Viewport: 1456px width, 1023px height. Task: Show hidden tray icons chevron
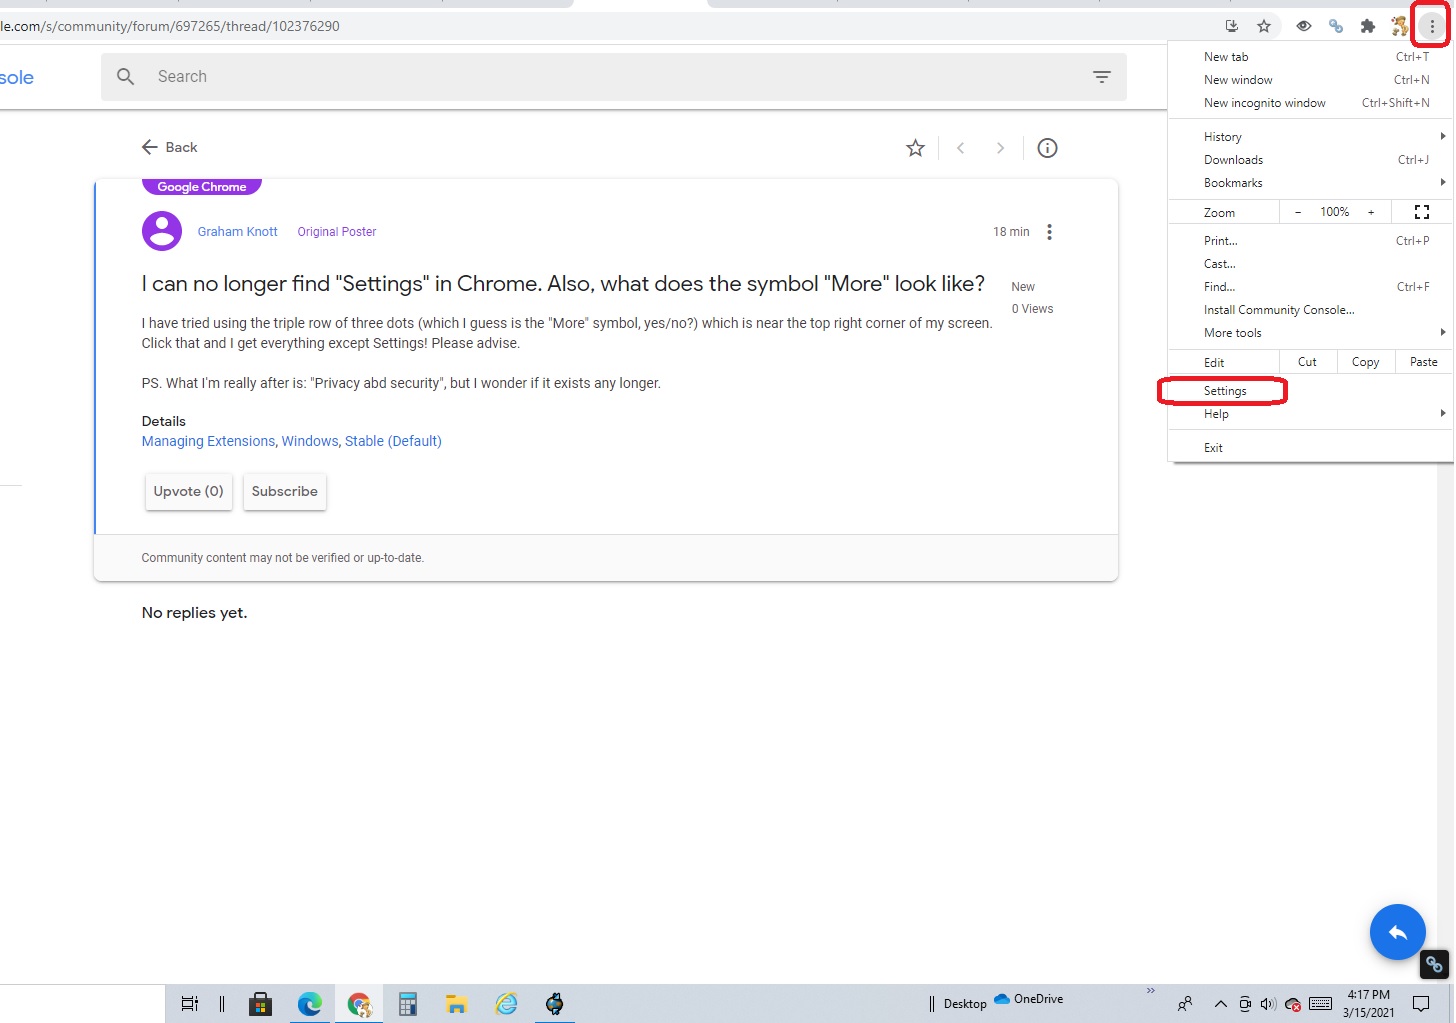tap(1220, 1004)
